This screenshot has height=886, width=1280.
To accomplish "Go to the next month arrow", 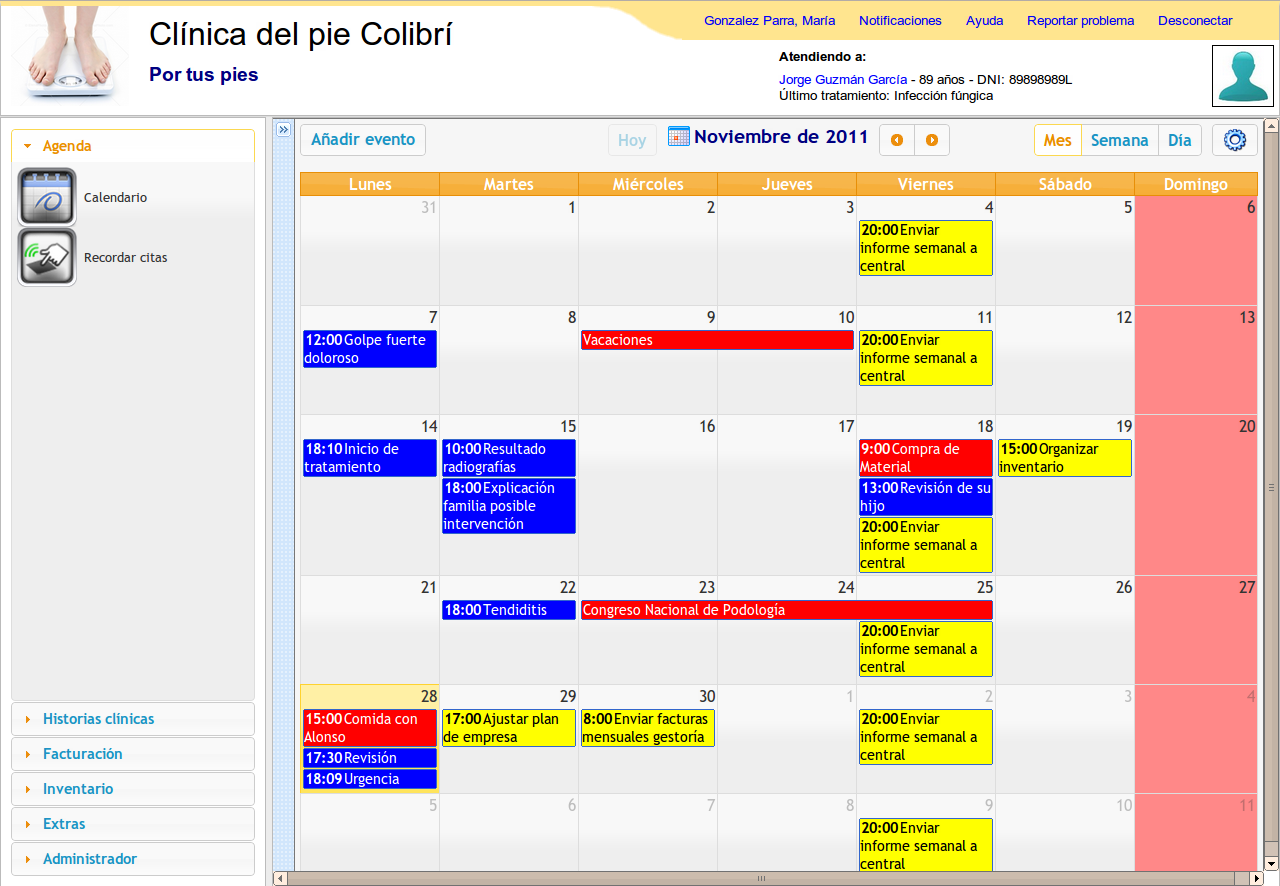I will 932,140.
